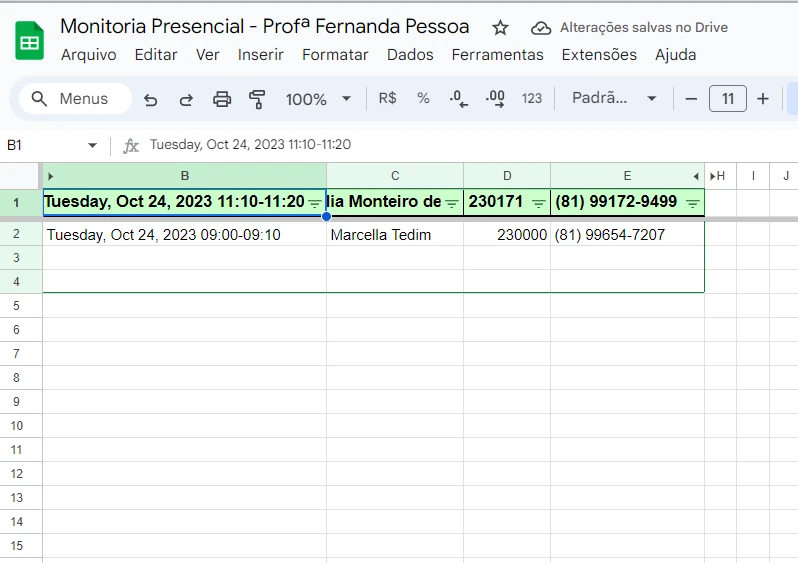
Task: Star this spreadsheet document
Action: click(500, 28)
